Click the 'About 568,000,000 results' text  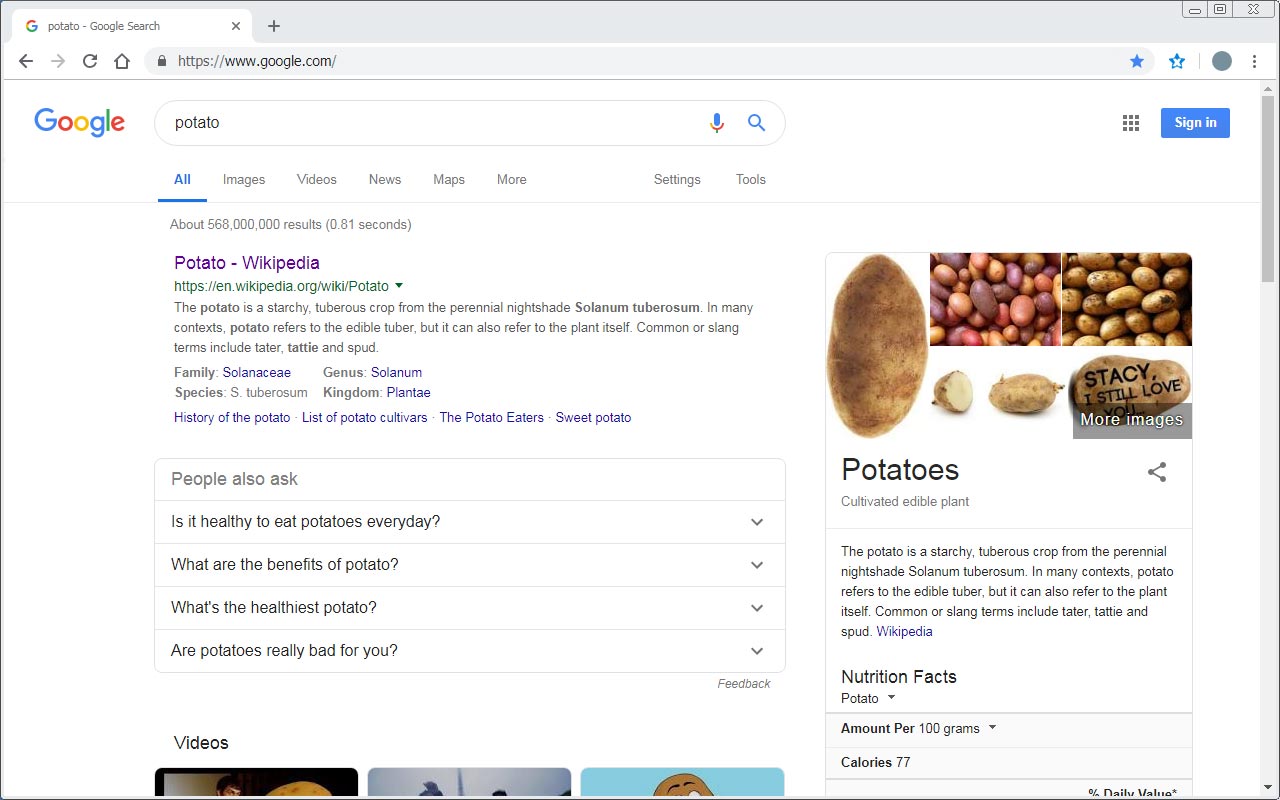coord(291,225)
